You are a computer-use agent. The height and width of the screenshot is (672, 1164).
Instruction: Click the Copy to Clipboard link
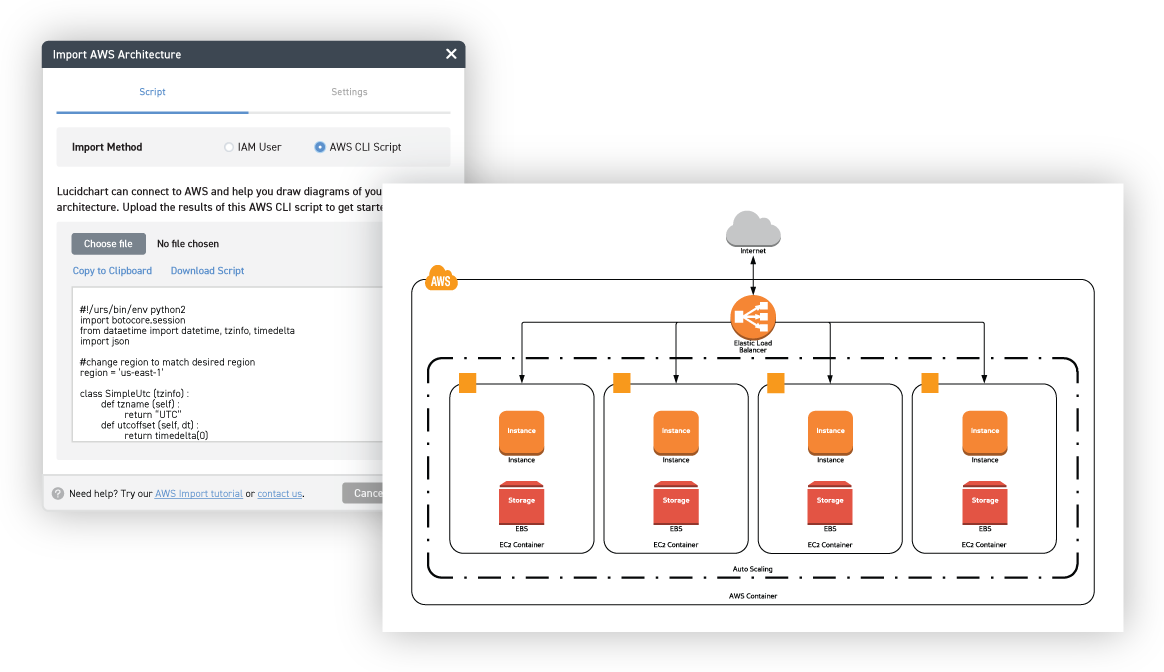point(112,271)
